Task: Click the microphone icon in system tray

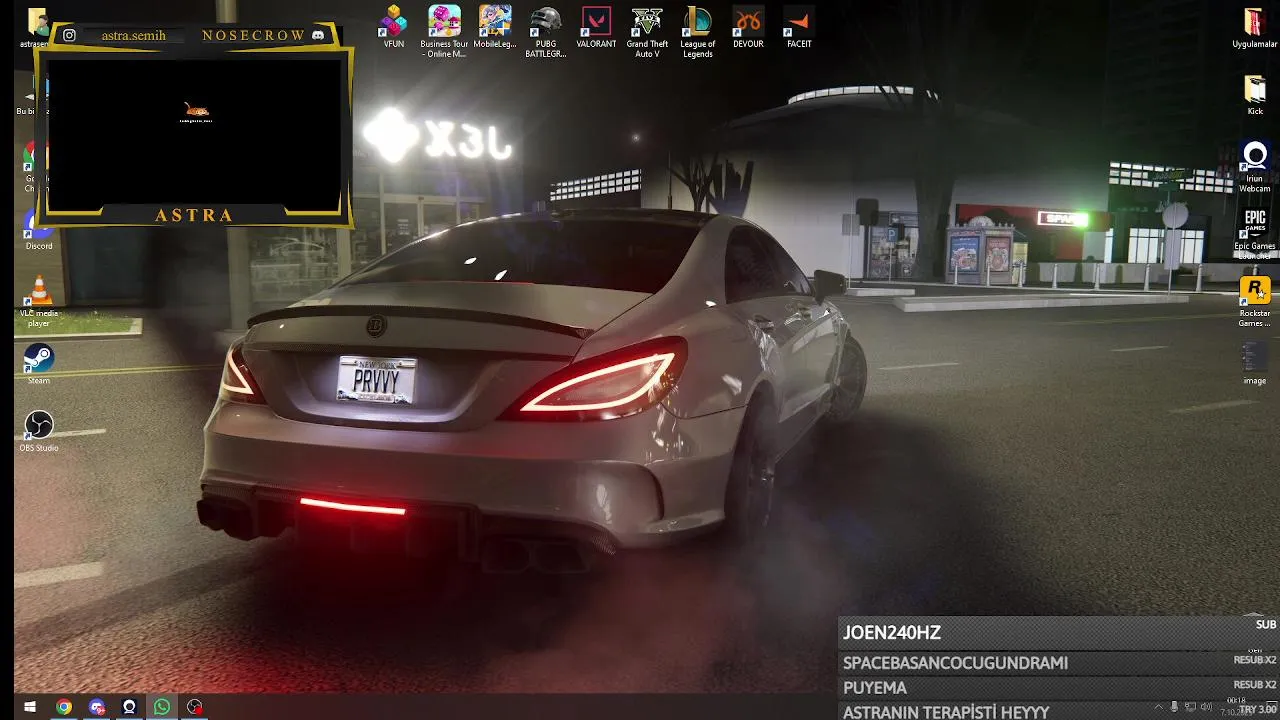Action: [x=1174, y=707]
